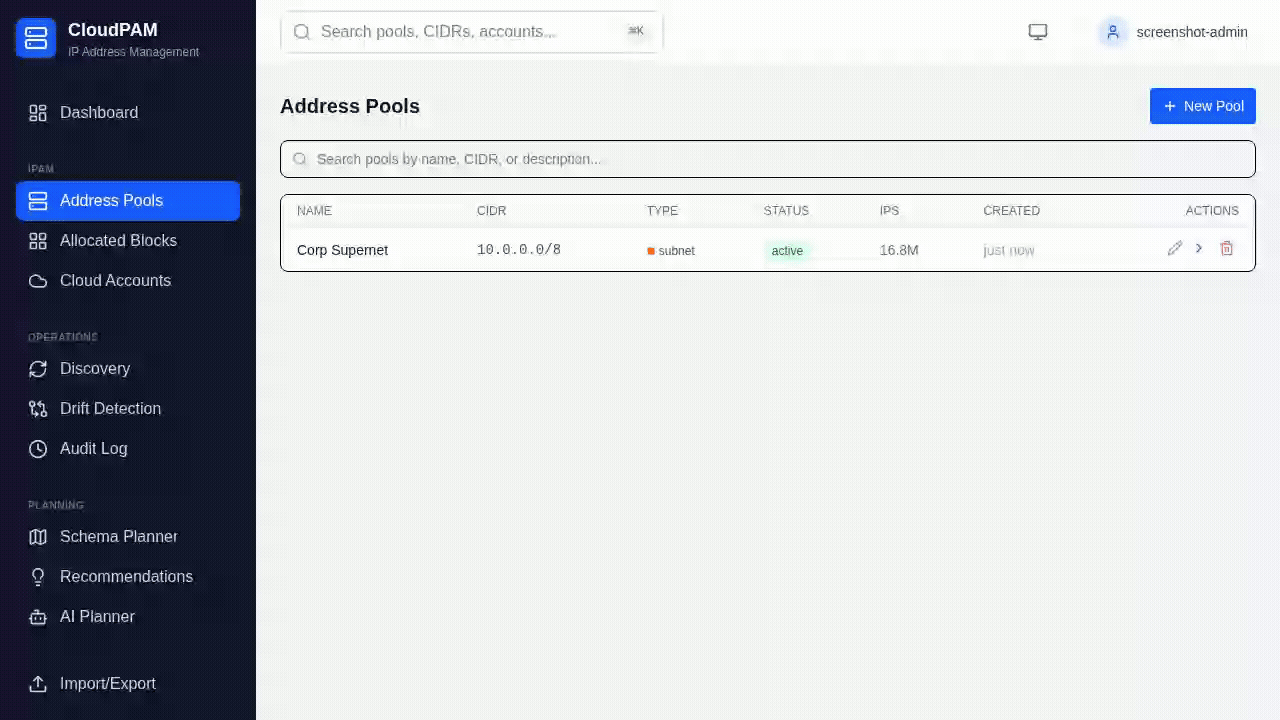
Task: Click the active status badge
Action: [x=787, y=251]
